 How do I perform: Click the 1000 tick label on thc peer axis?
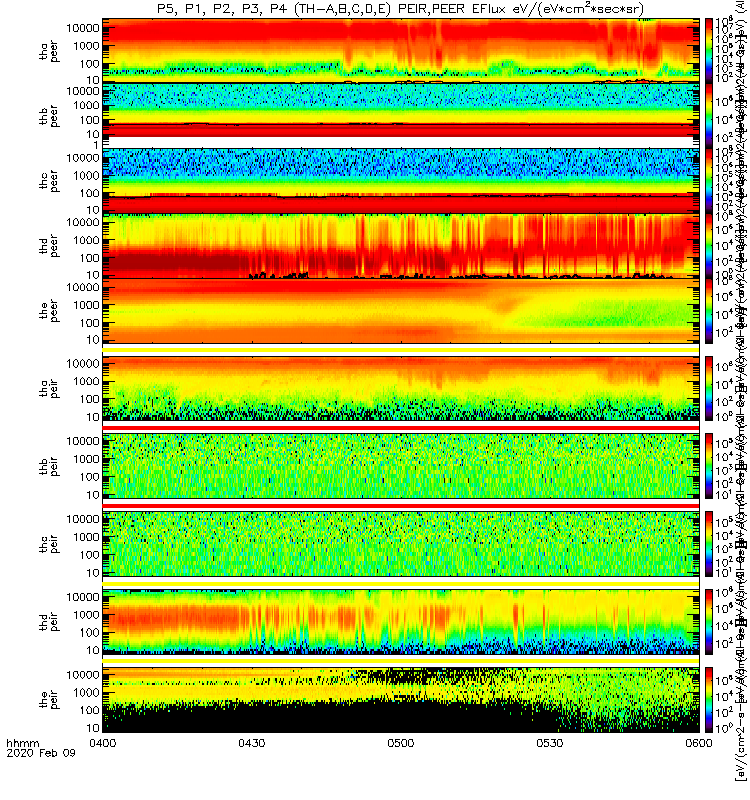pyautogui.click(x=86, y=176)
